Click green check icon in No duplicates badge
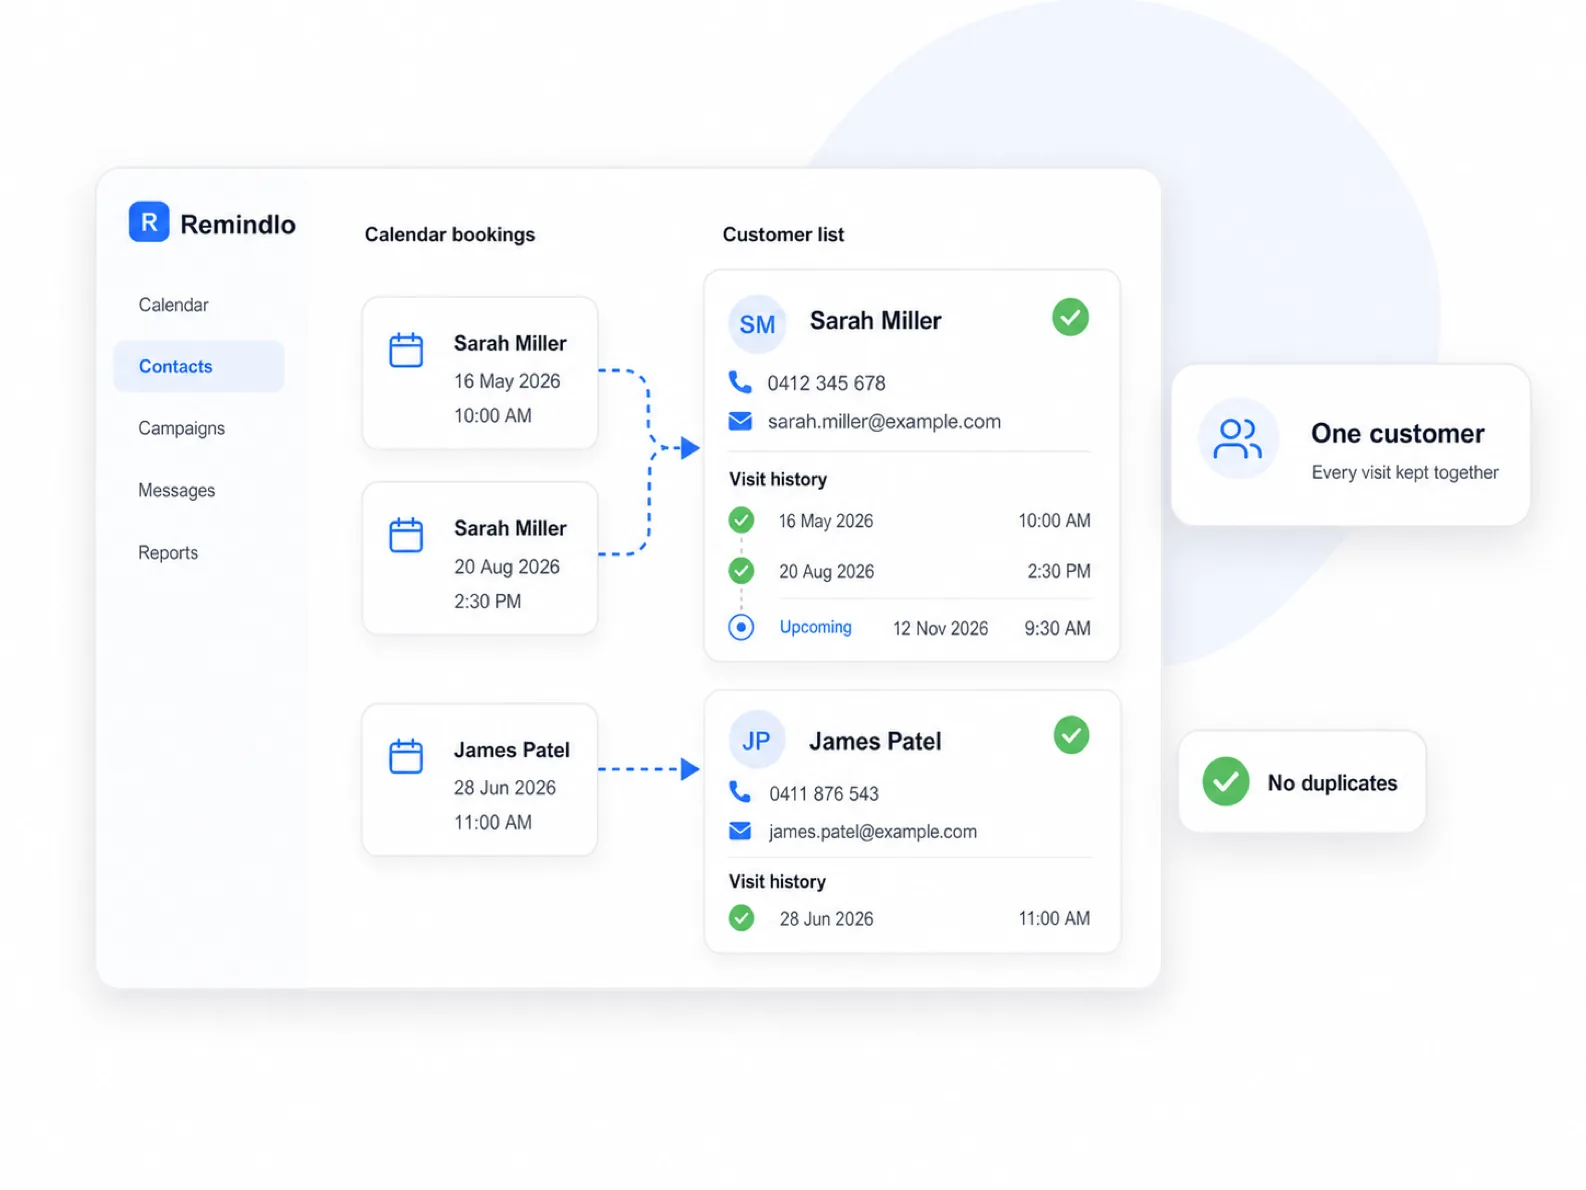Image resolution: width=1586 pixels, height=1190 pixels. 1225,781
